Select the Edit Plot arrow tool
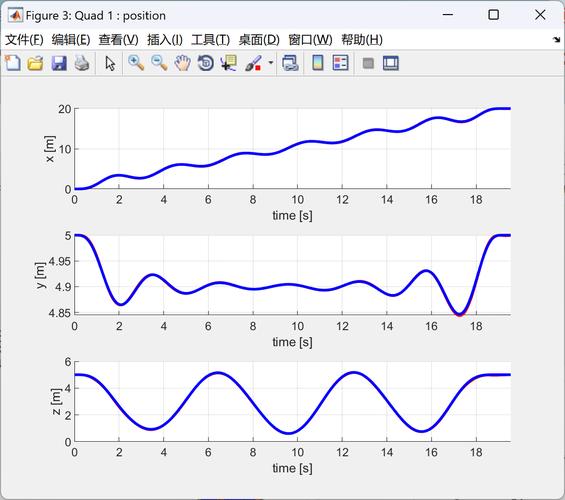 point(110,63)
